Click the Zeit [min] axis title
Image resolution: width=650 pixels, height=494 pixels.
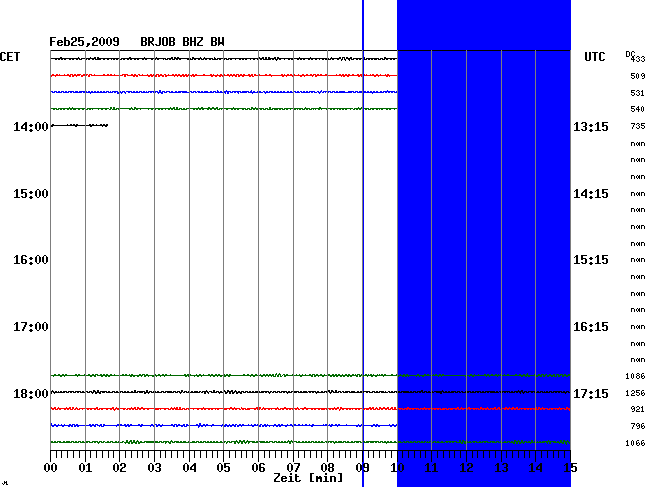pyautogui.click(x=308, y=478)
